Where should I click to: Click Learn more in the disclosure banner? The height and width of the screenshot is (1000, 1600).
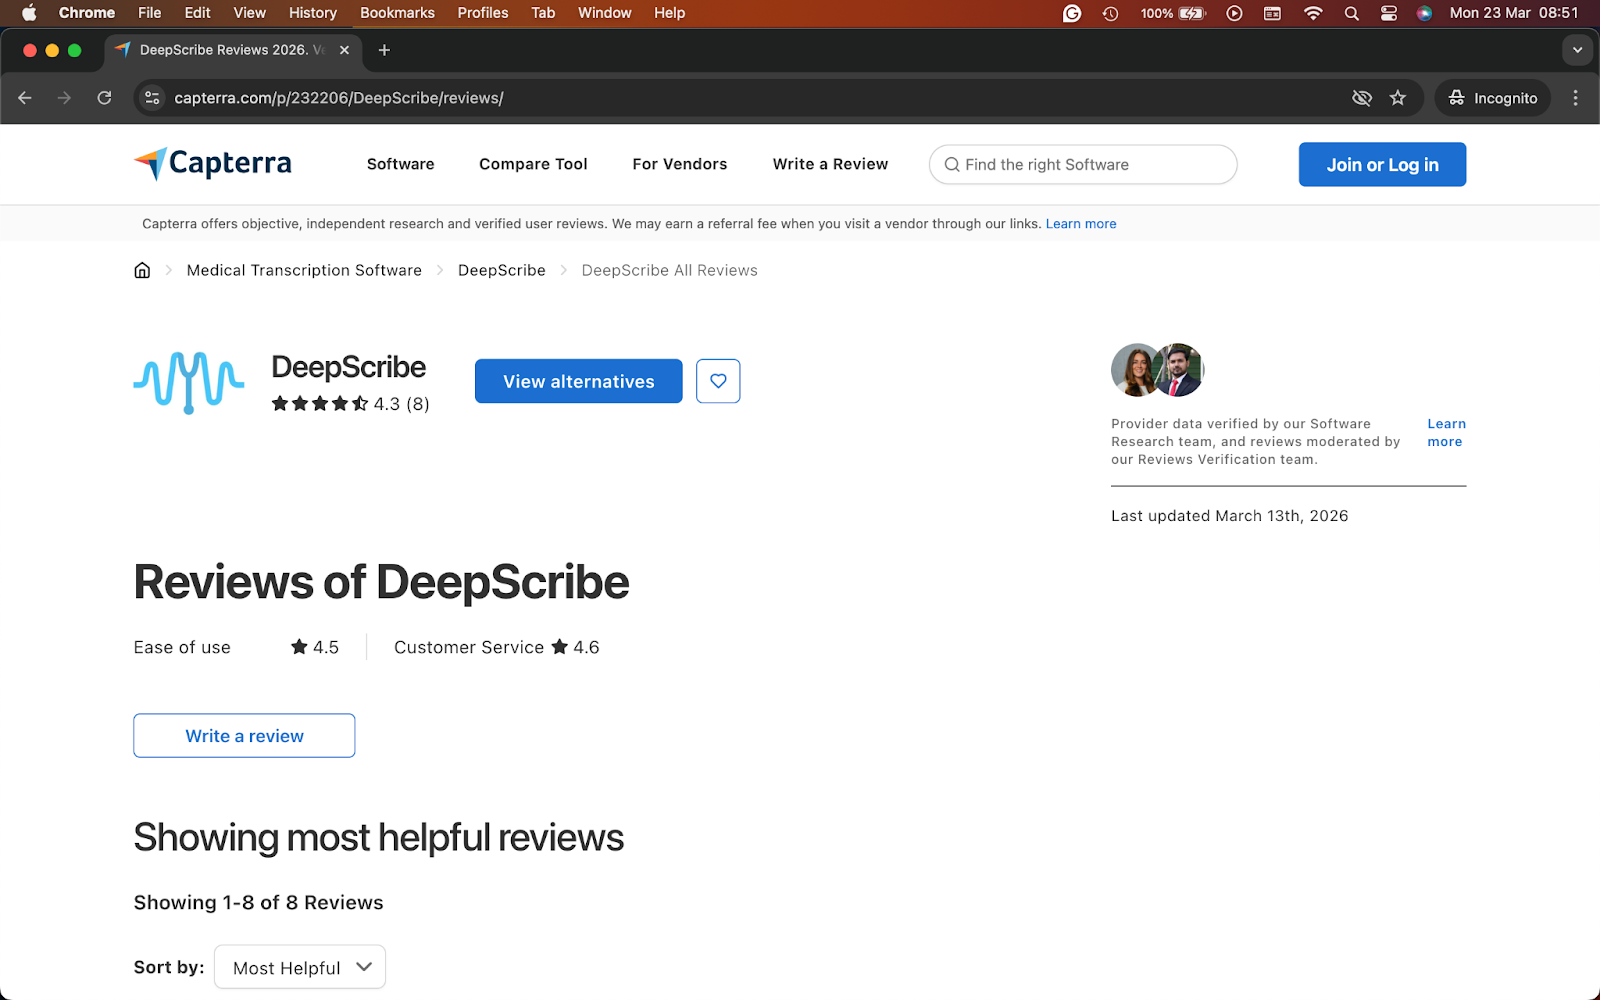click(x=1081, y=224)
